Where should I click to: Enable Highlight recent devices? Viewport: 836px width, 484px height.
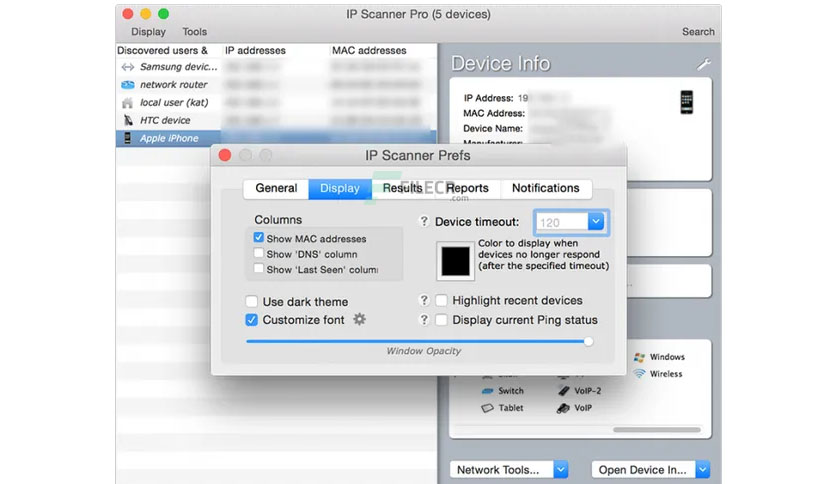[441, 300]
